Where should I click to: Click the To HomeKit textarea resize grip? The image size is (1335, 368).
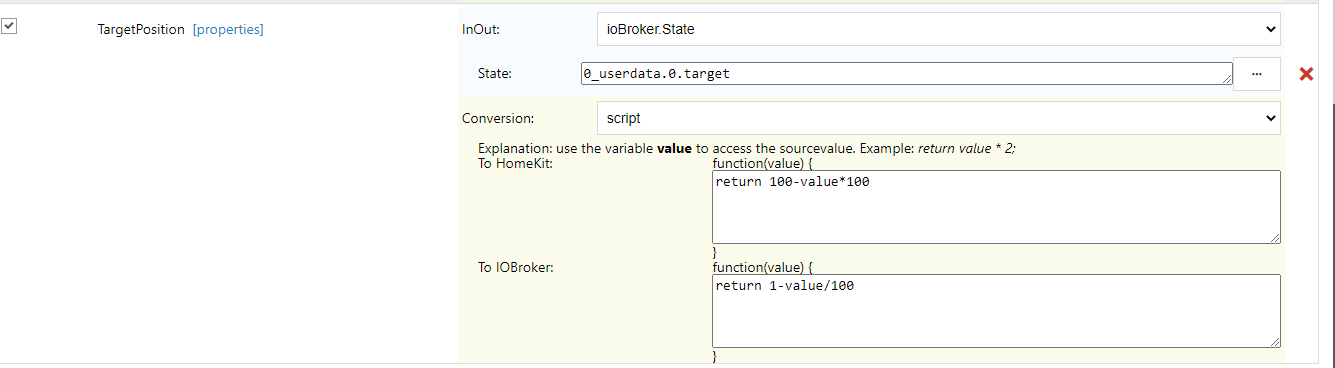(x=1274, y=236)
